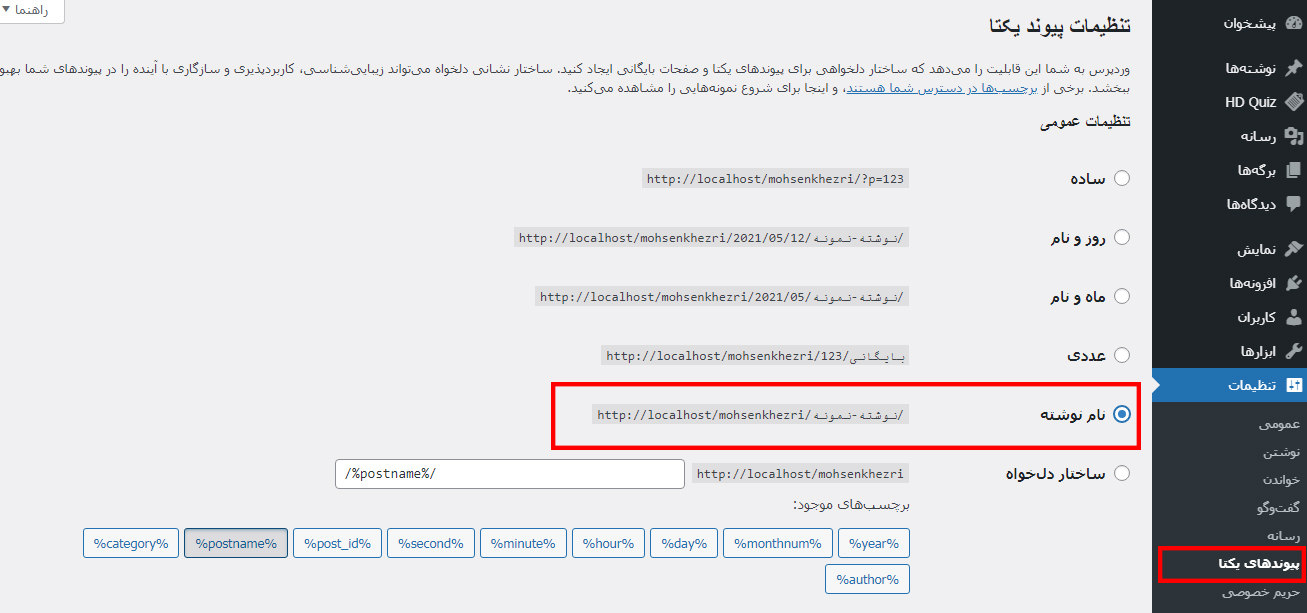Click the custom structure input field

pyautogui.click(x=509, y=473)
